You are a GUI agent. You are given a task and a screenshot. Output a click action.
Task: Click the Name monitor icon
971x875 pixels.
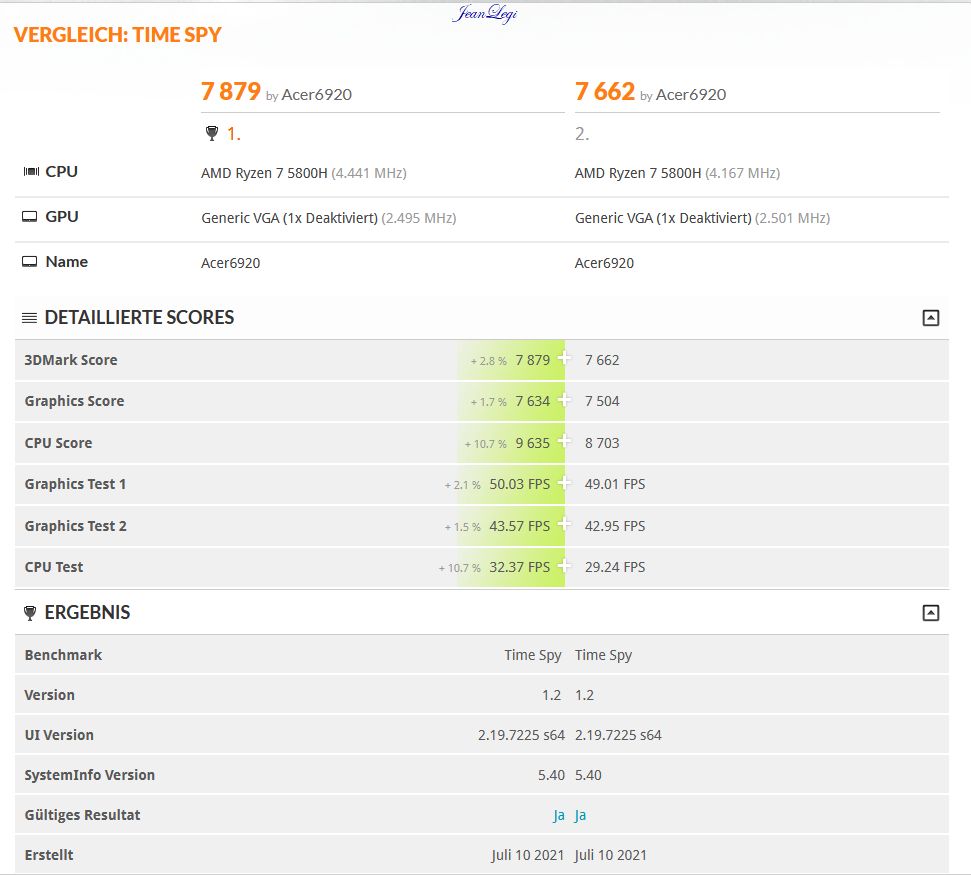(x=30, y=261)
